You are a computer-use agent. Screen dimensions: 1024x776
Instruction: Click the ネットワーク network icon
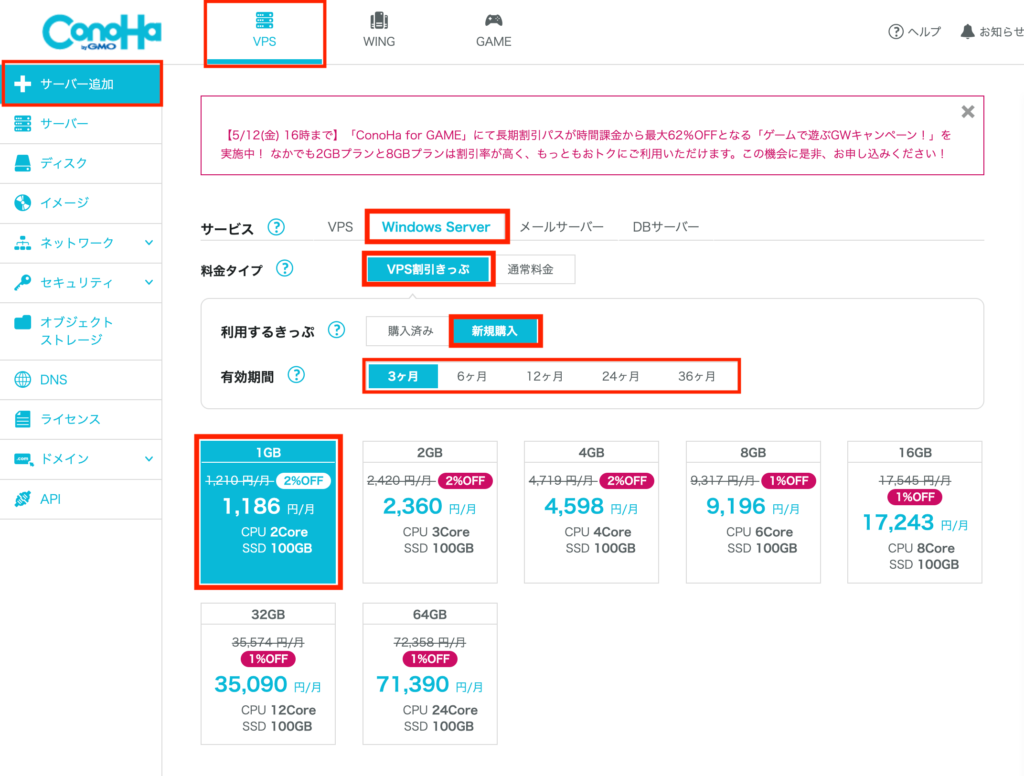23,243
